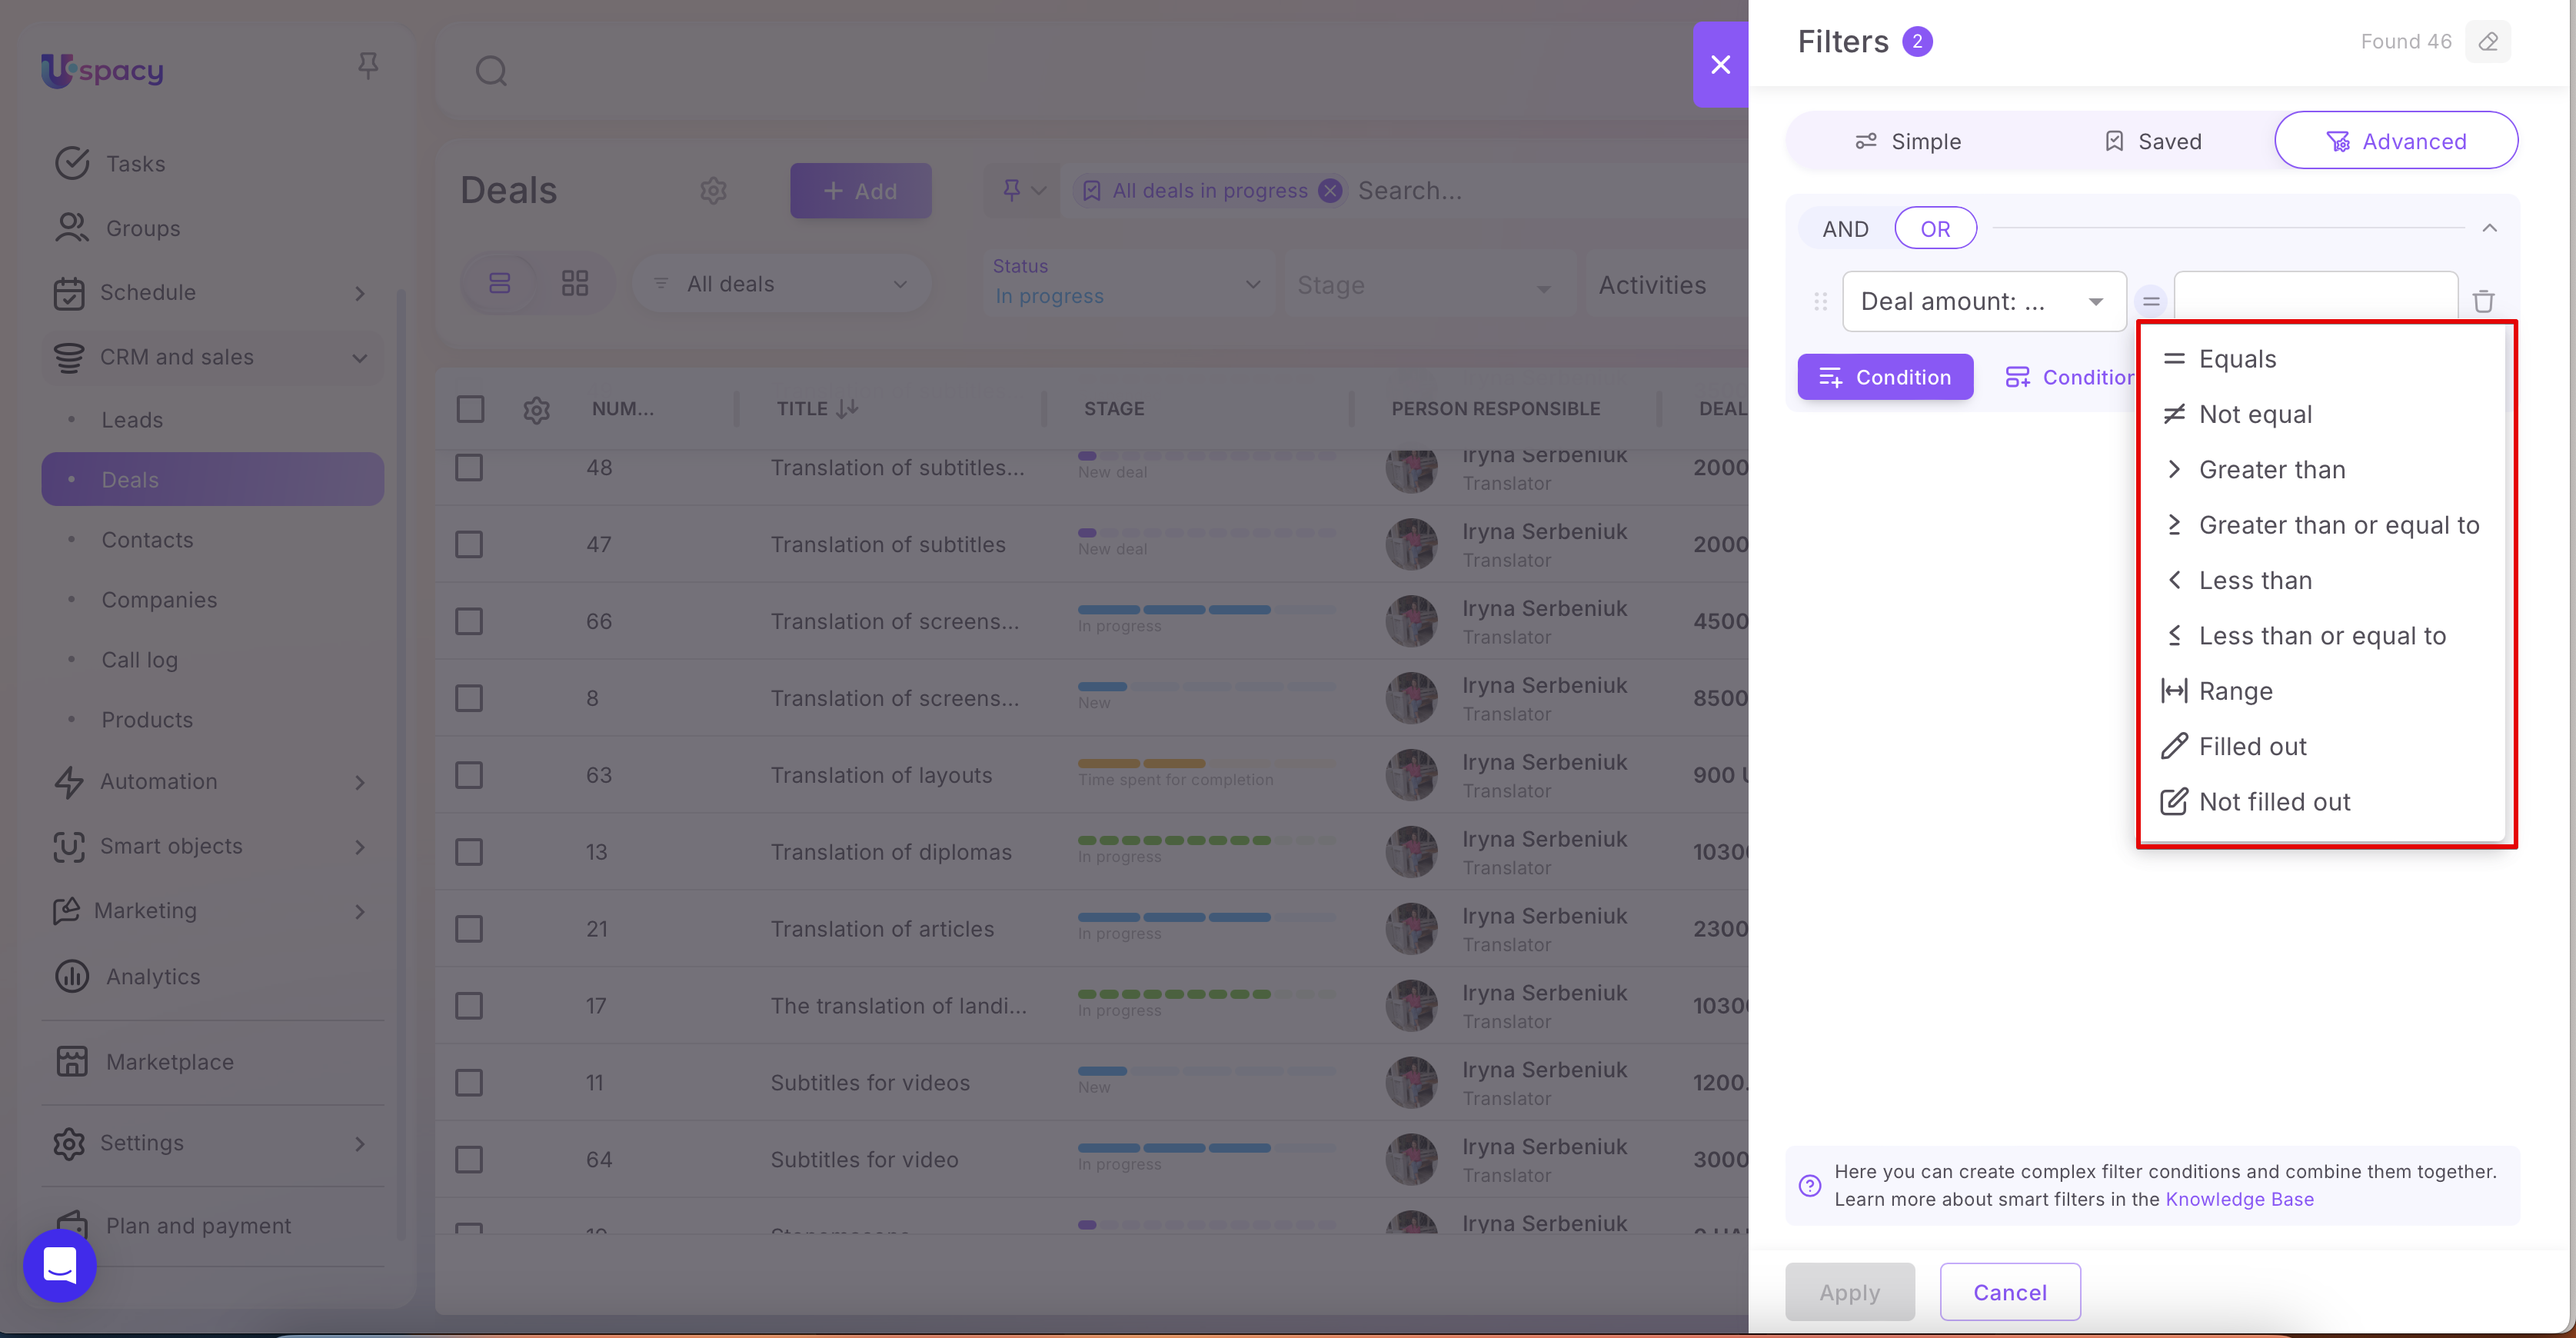Collapse the condition group chevron
This screenshot has width=2576, height=1338.
2489,228
